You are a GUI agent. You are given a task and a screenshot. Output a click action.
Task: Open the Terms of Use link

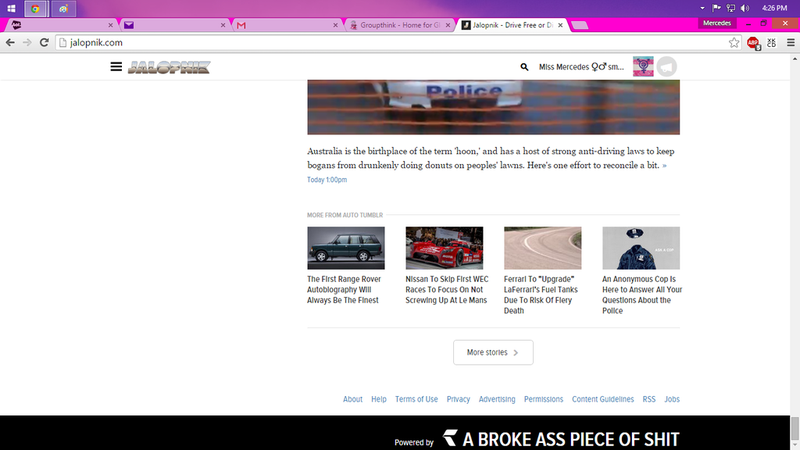click(416, 399)
